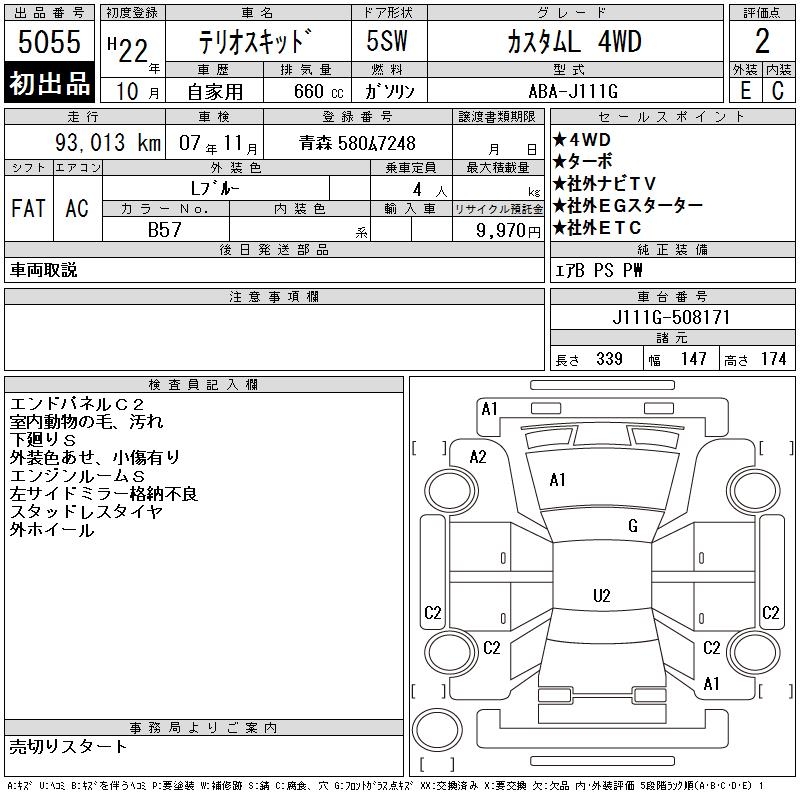Click the grade text カスタムL 4WD

point(574,41)
